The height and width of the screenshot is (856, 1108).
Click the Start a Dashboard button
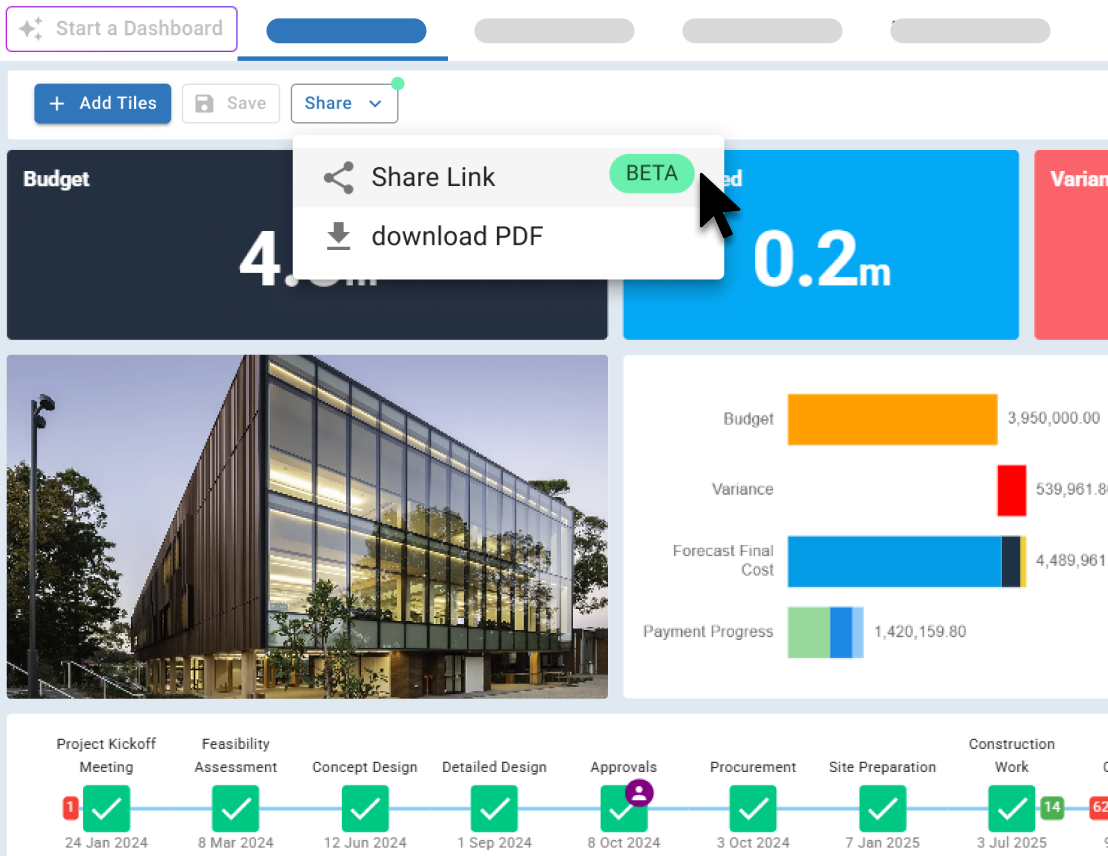click(x=121, y=29)
